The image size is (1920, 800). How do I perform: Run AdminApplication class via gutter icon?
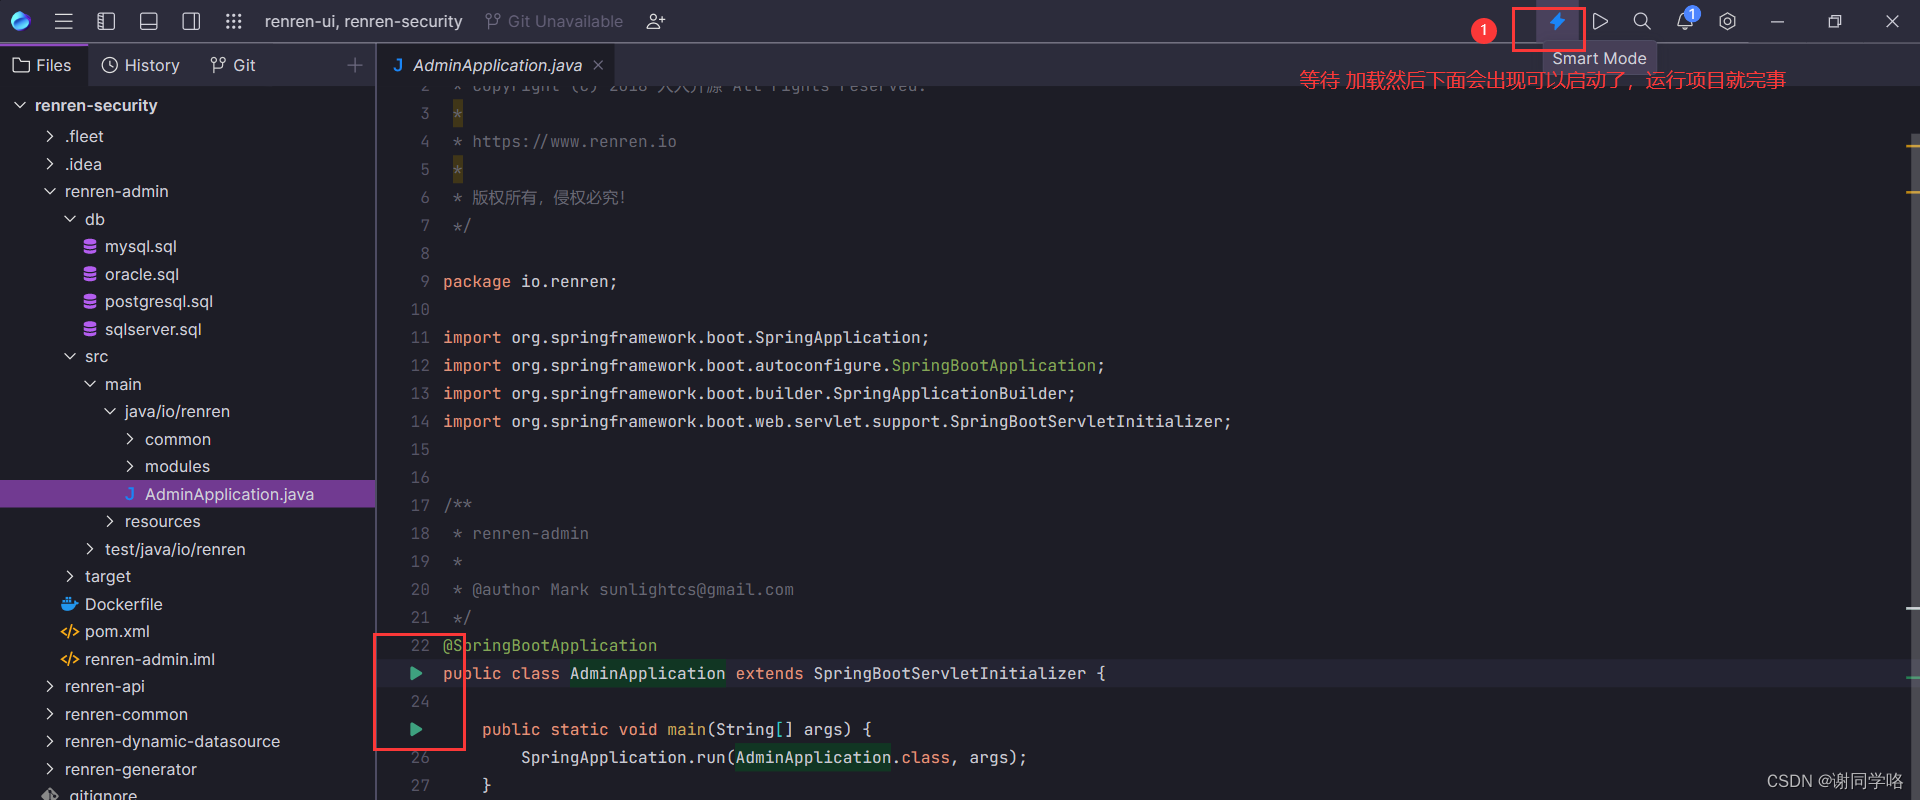416,673
